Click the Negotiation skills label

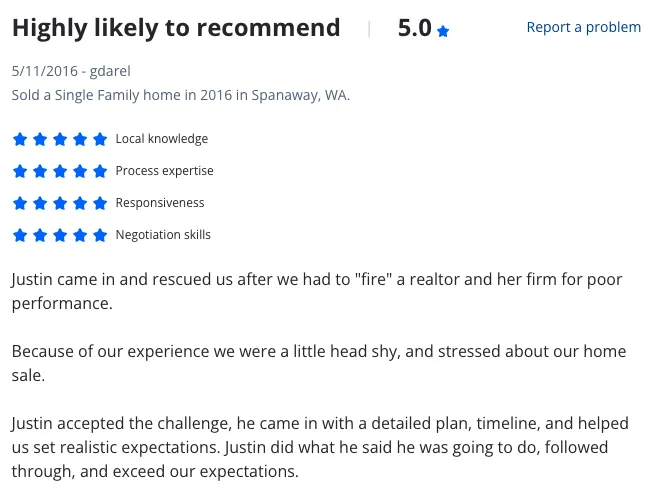pyautogui.click(x=163, y=235)
